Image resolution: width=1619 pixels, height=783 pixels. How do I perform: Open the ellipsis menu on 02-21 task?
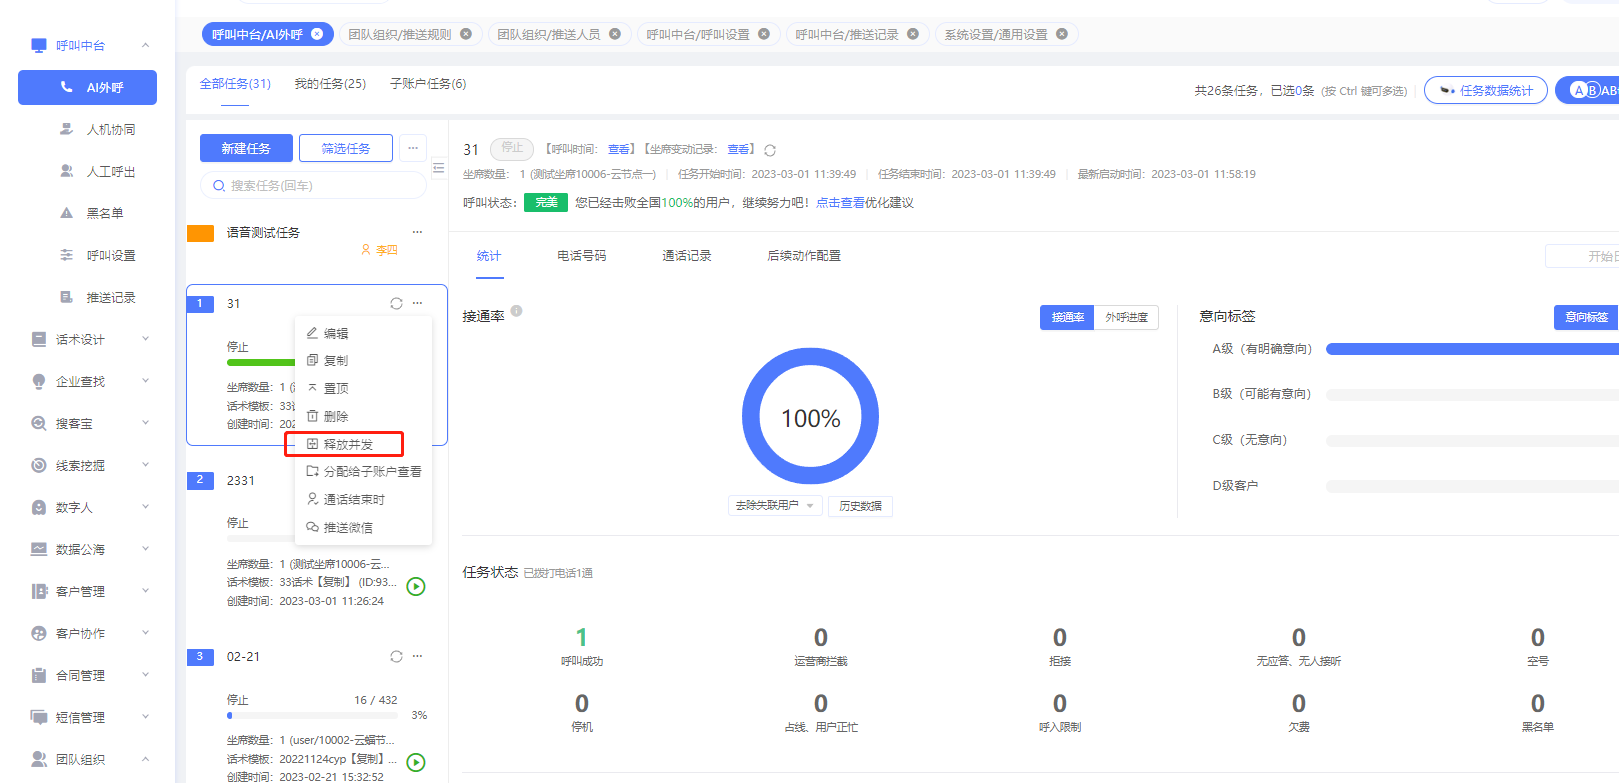[x=417, y=657]
